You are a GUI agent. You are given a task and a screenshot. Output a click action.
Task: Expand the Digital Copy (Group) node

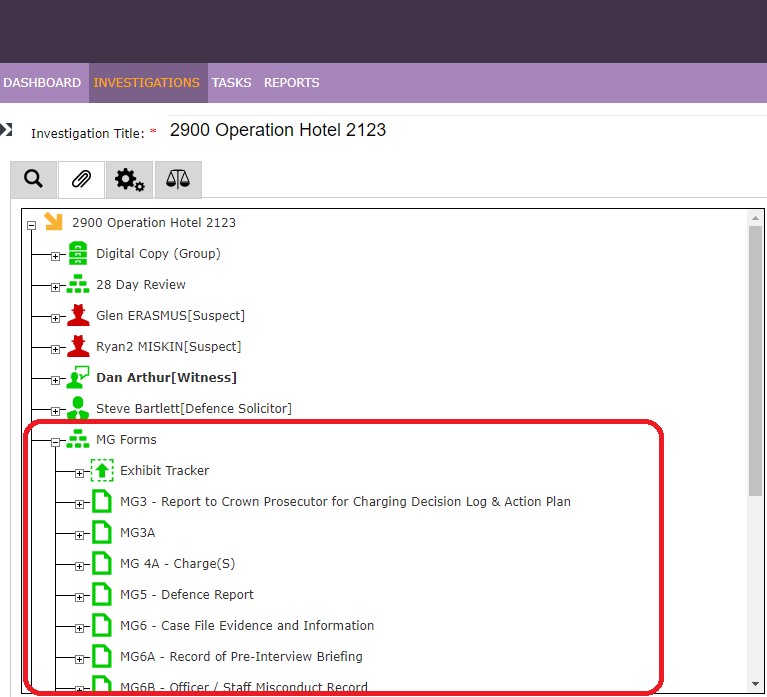point(55,256)
